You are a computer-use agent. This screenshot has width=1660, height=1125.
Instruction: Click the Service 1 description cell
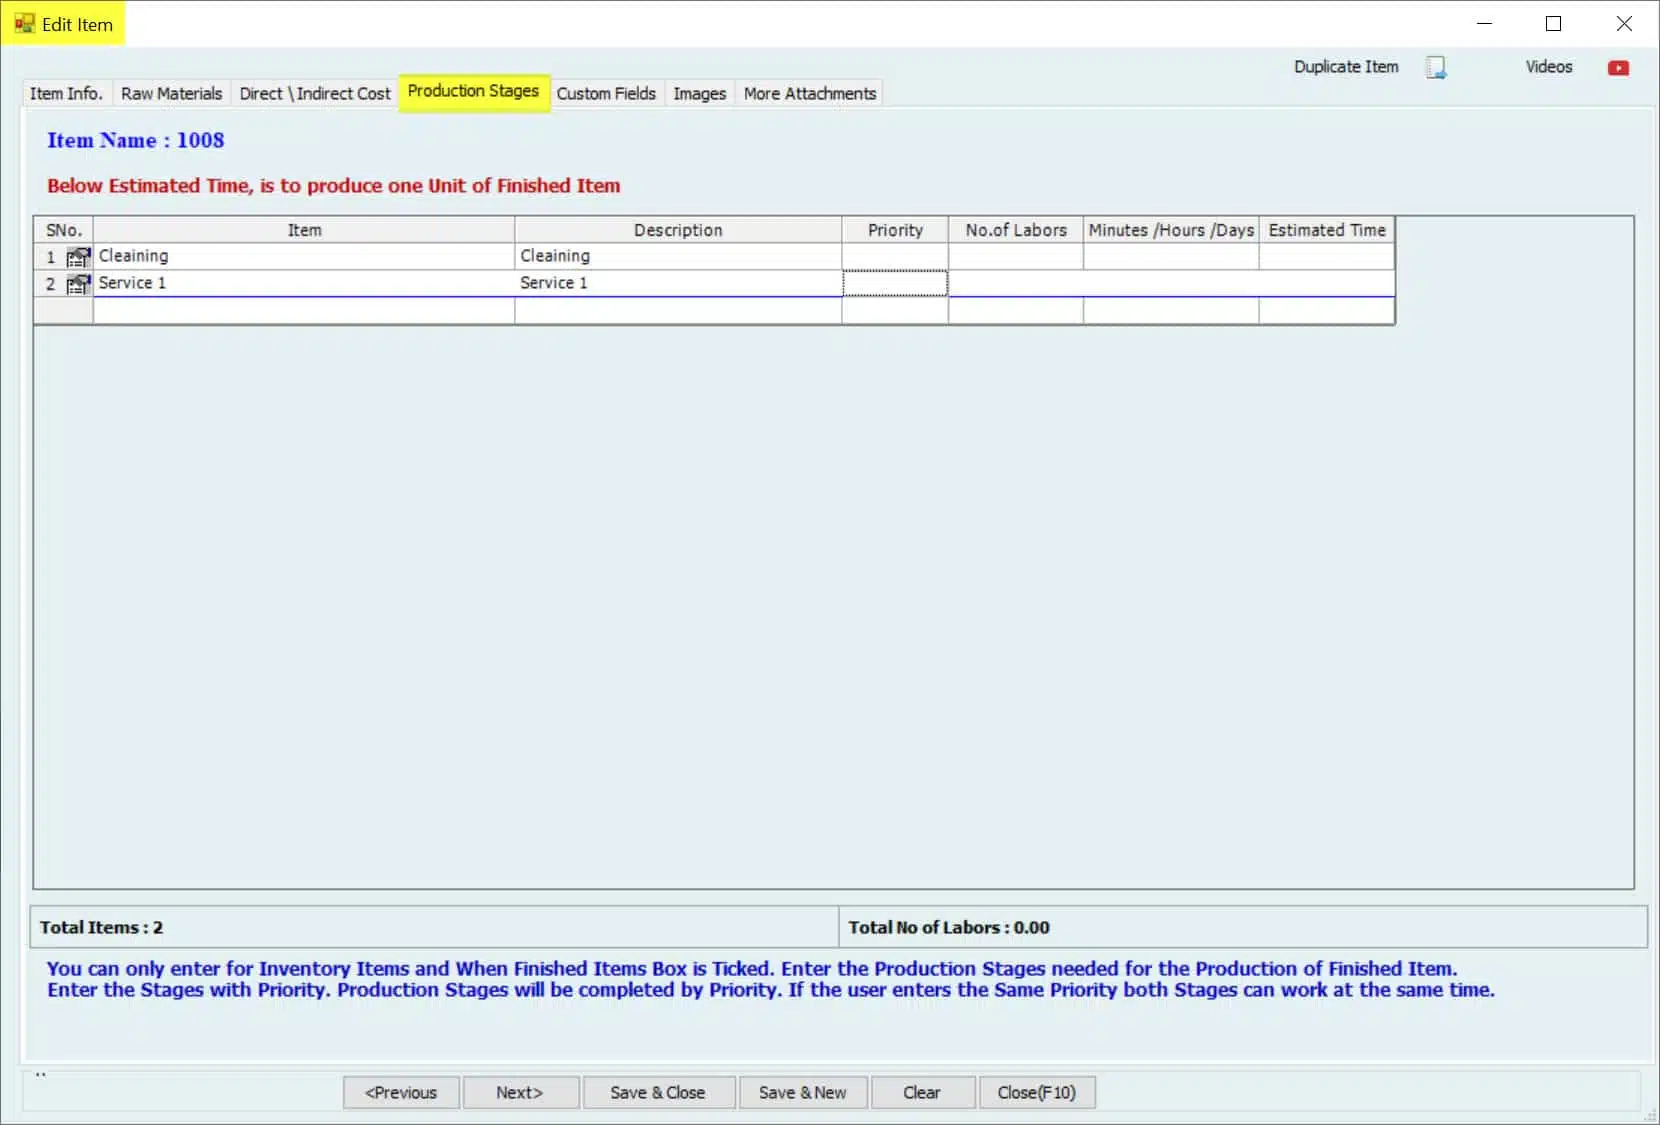pos(678,283)
